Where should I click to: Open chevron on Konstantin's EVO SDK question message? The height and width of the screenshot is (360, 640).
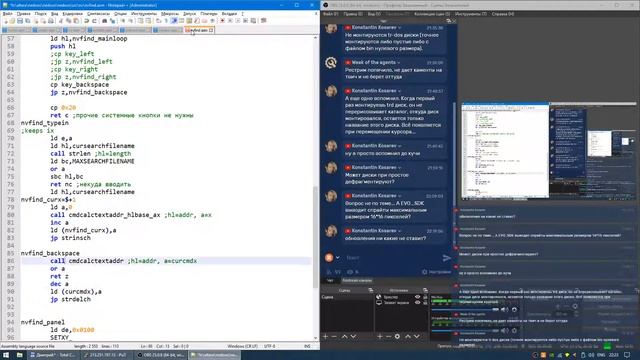tap(400, 196)
